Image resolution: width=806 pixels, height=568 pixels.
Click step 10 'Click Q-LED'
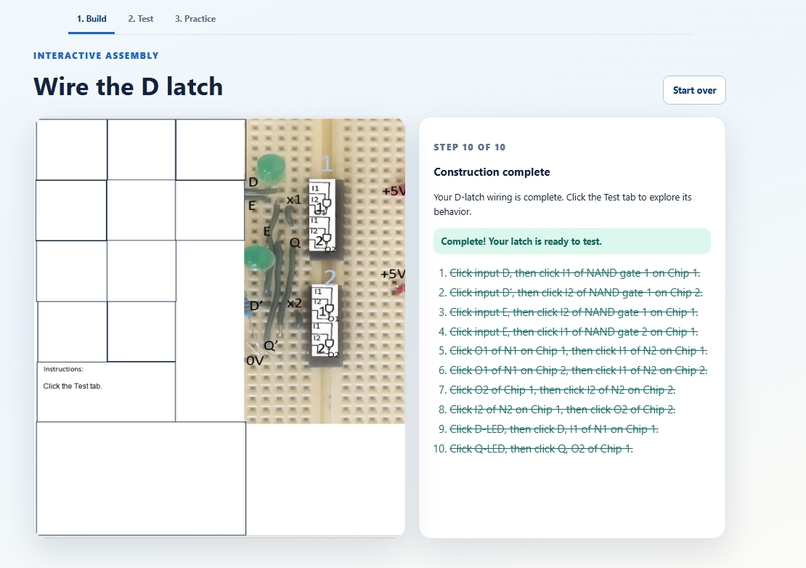pos(541,449)
